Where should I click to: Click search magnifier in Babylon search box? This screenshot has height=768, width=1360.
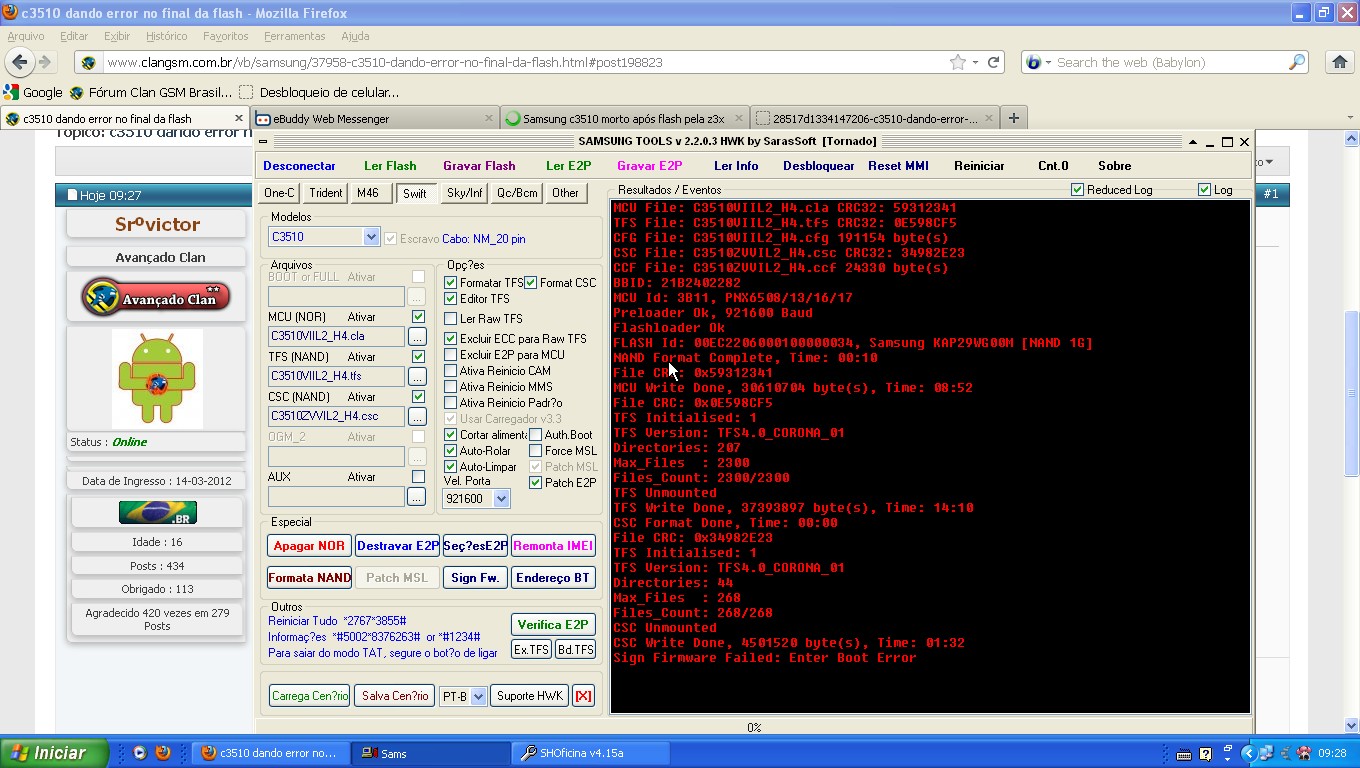(1297, 62)
